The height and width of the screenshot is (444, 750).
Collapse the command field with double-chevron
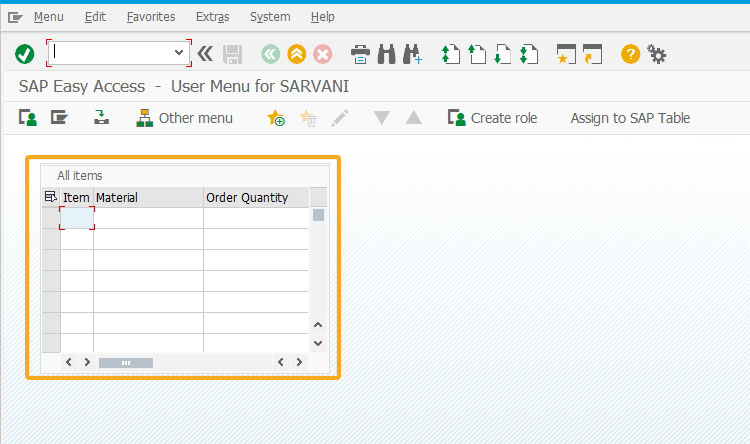[205, 54]
